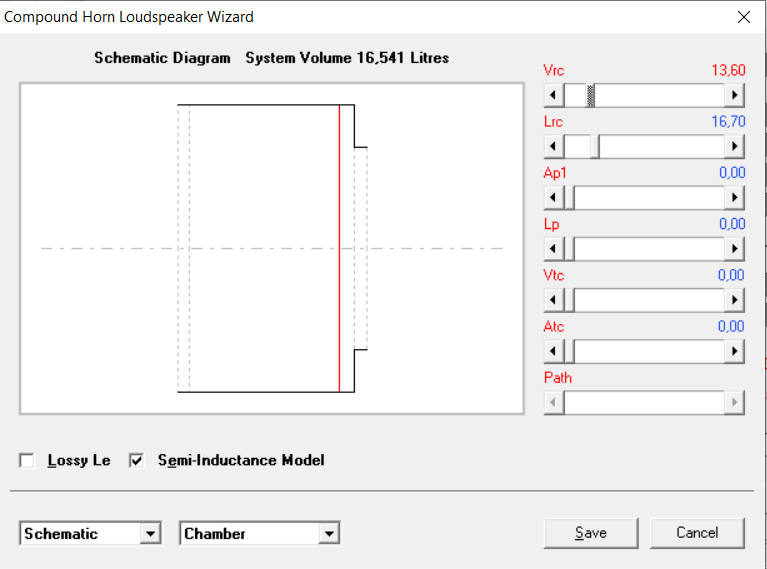Click the Vrc slider track right of thumb

click(x=659, y=95)
